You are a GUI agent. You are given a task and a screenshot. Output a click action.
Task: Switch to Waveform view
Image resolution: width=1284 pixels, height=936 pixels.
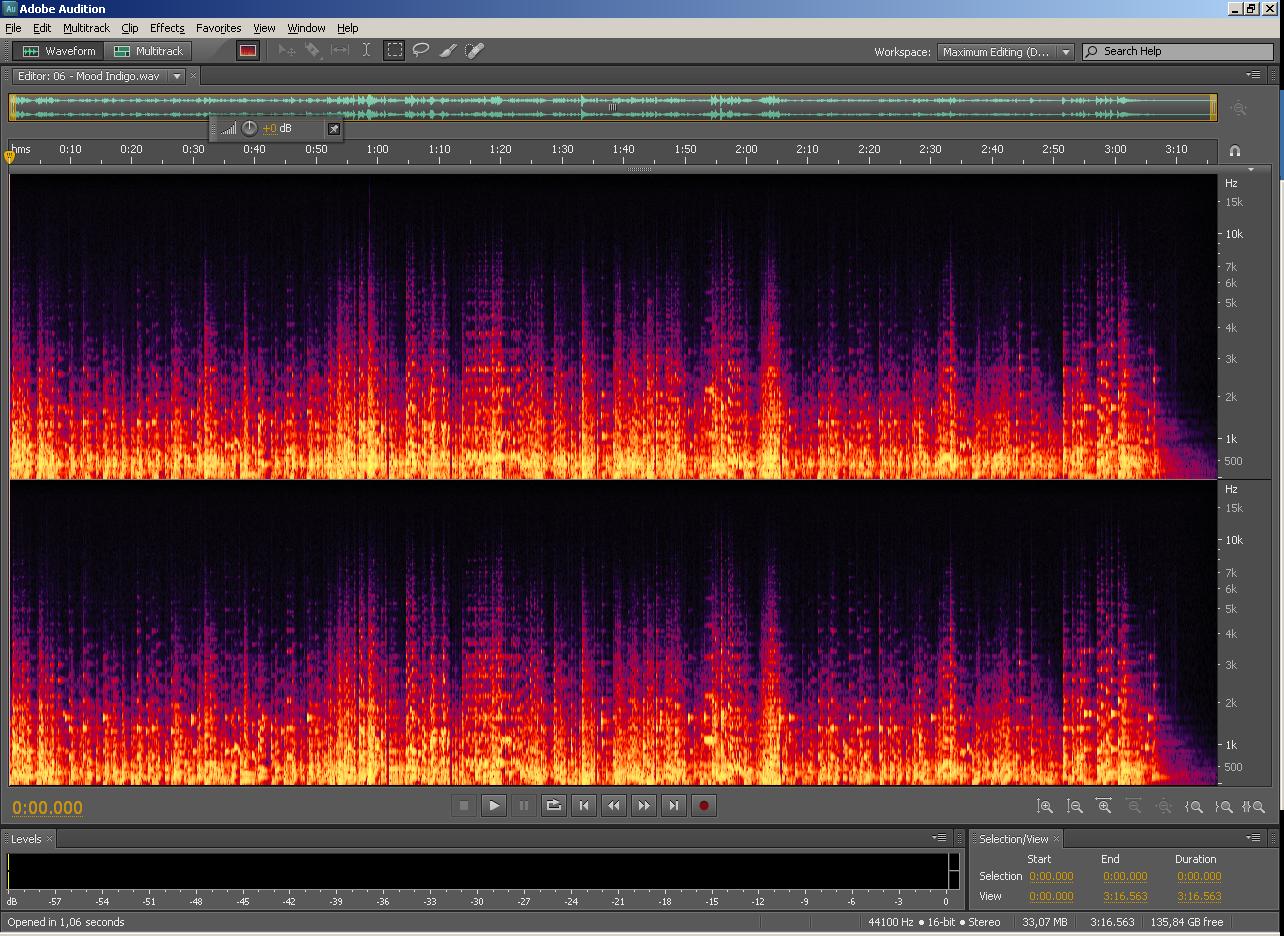(x=60, y=51)
